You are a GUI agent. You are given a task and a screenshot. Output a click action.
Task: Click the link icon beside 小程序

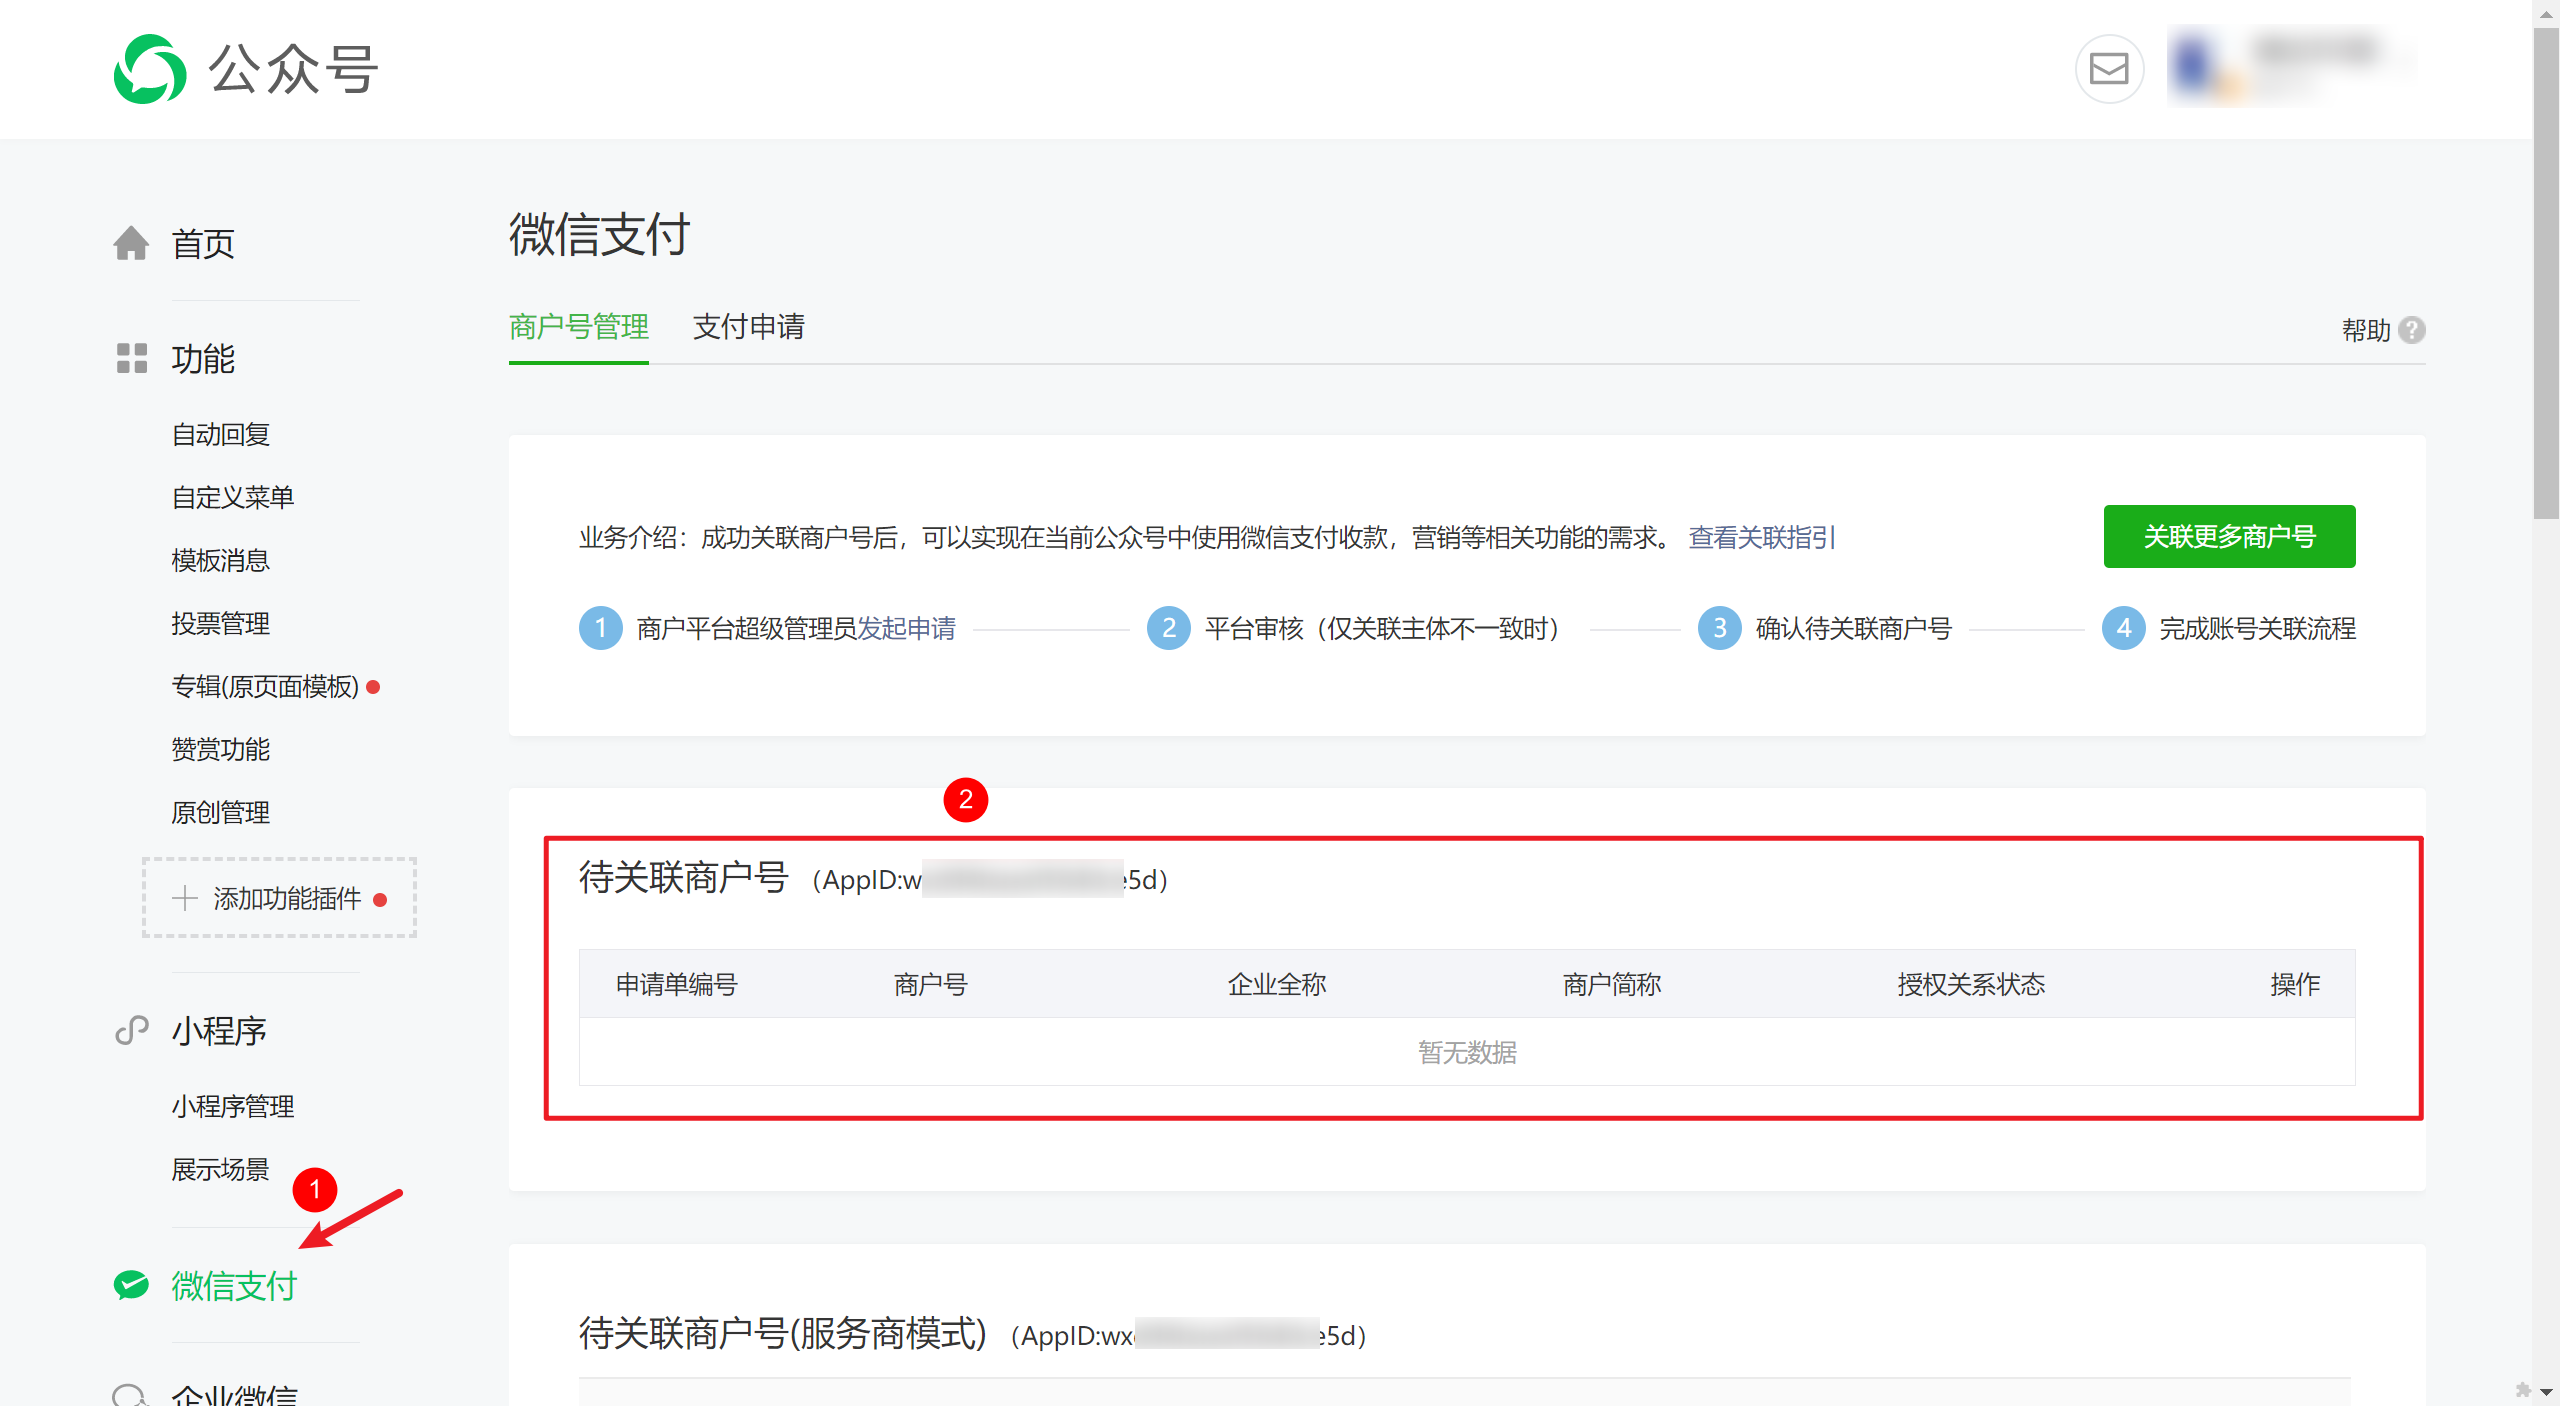[x=131, y=1030]
